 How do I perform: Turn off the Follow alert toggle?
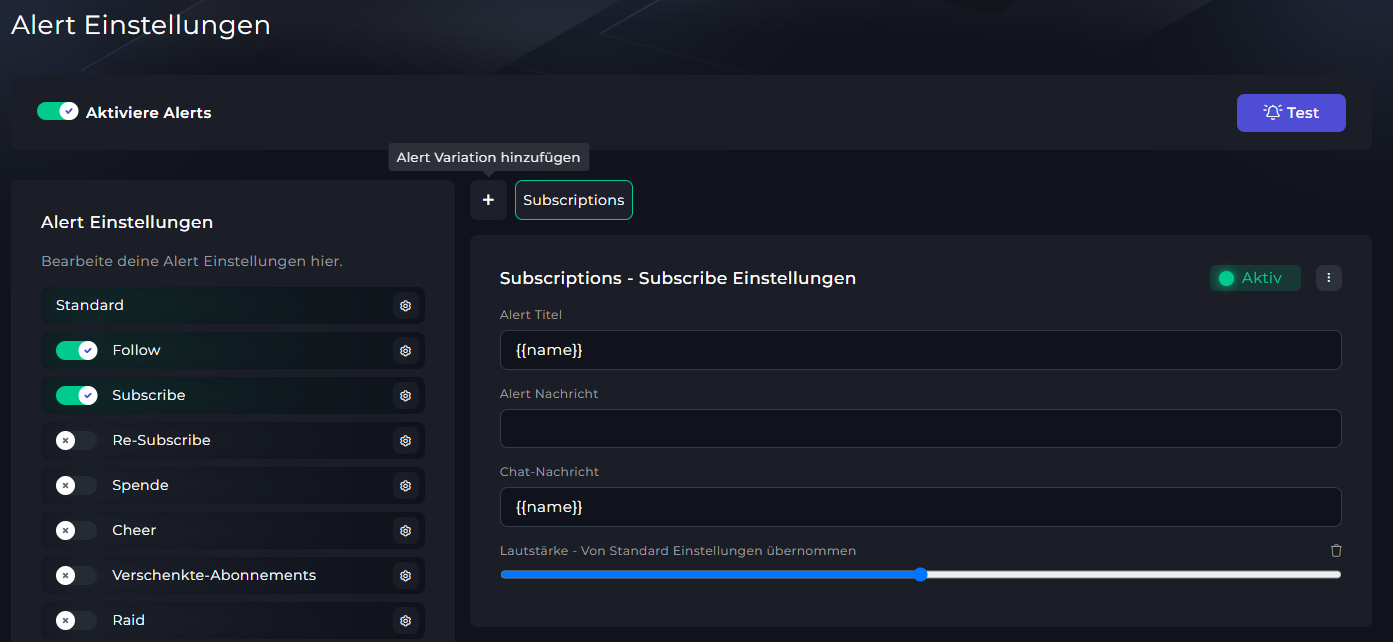(x=76, y=350)
